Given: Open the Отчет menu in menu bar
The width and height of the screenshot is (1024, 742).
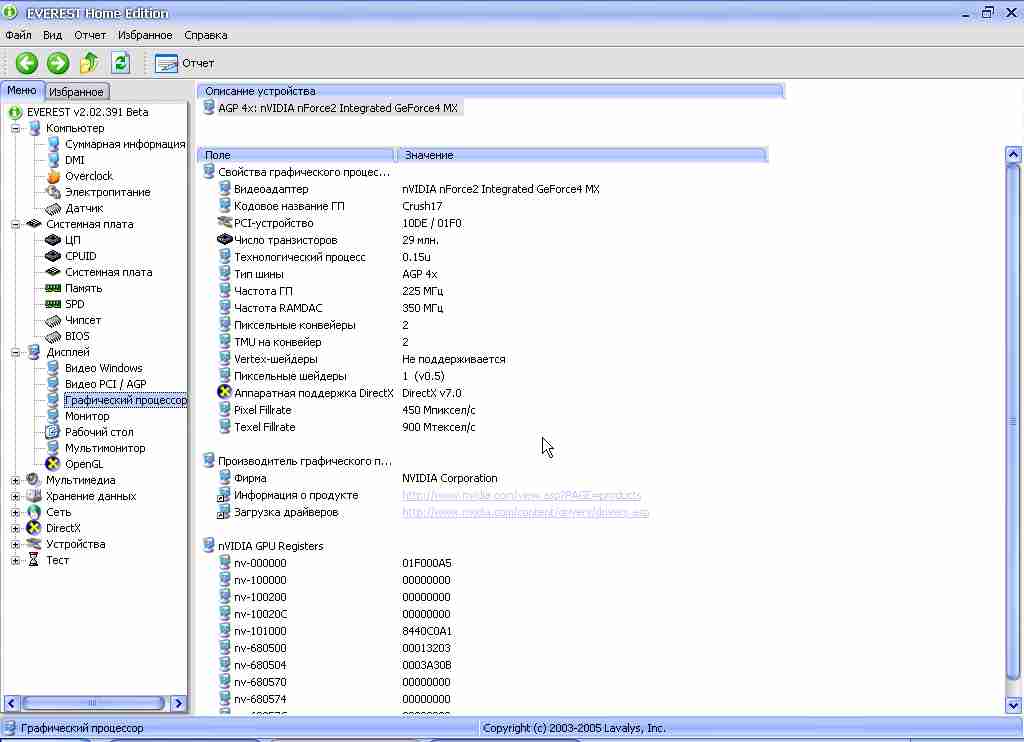Looking at the screenshot, I should click(89, 35).
